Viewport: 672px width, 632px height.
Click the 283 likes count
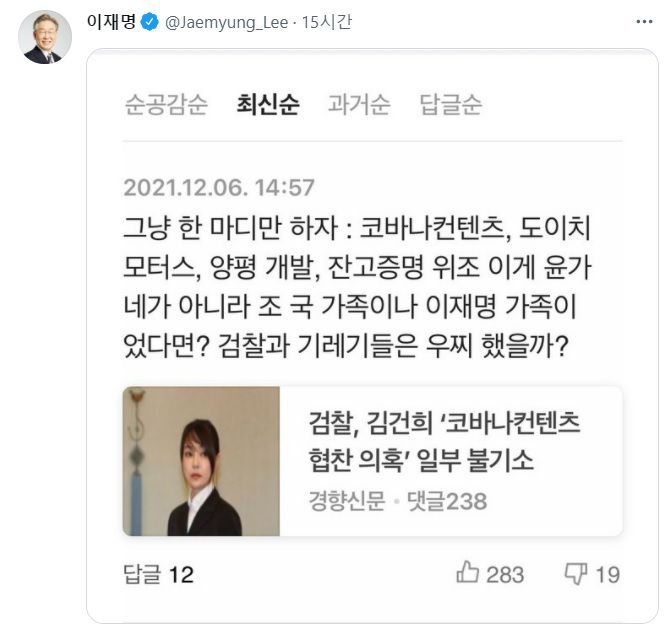(505, 575)
